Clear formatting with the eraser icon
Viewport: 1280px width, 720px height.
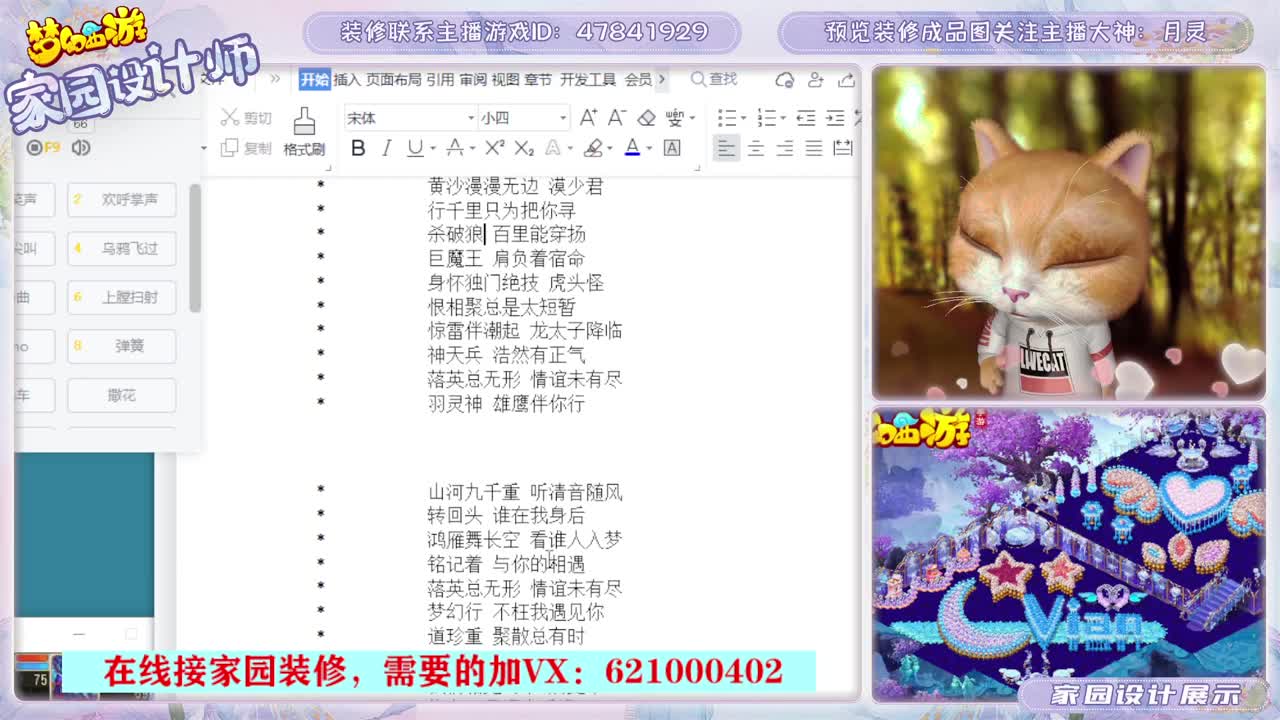click(x=646, y=118)
